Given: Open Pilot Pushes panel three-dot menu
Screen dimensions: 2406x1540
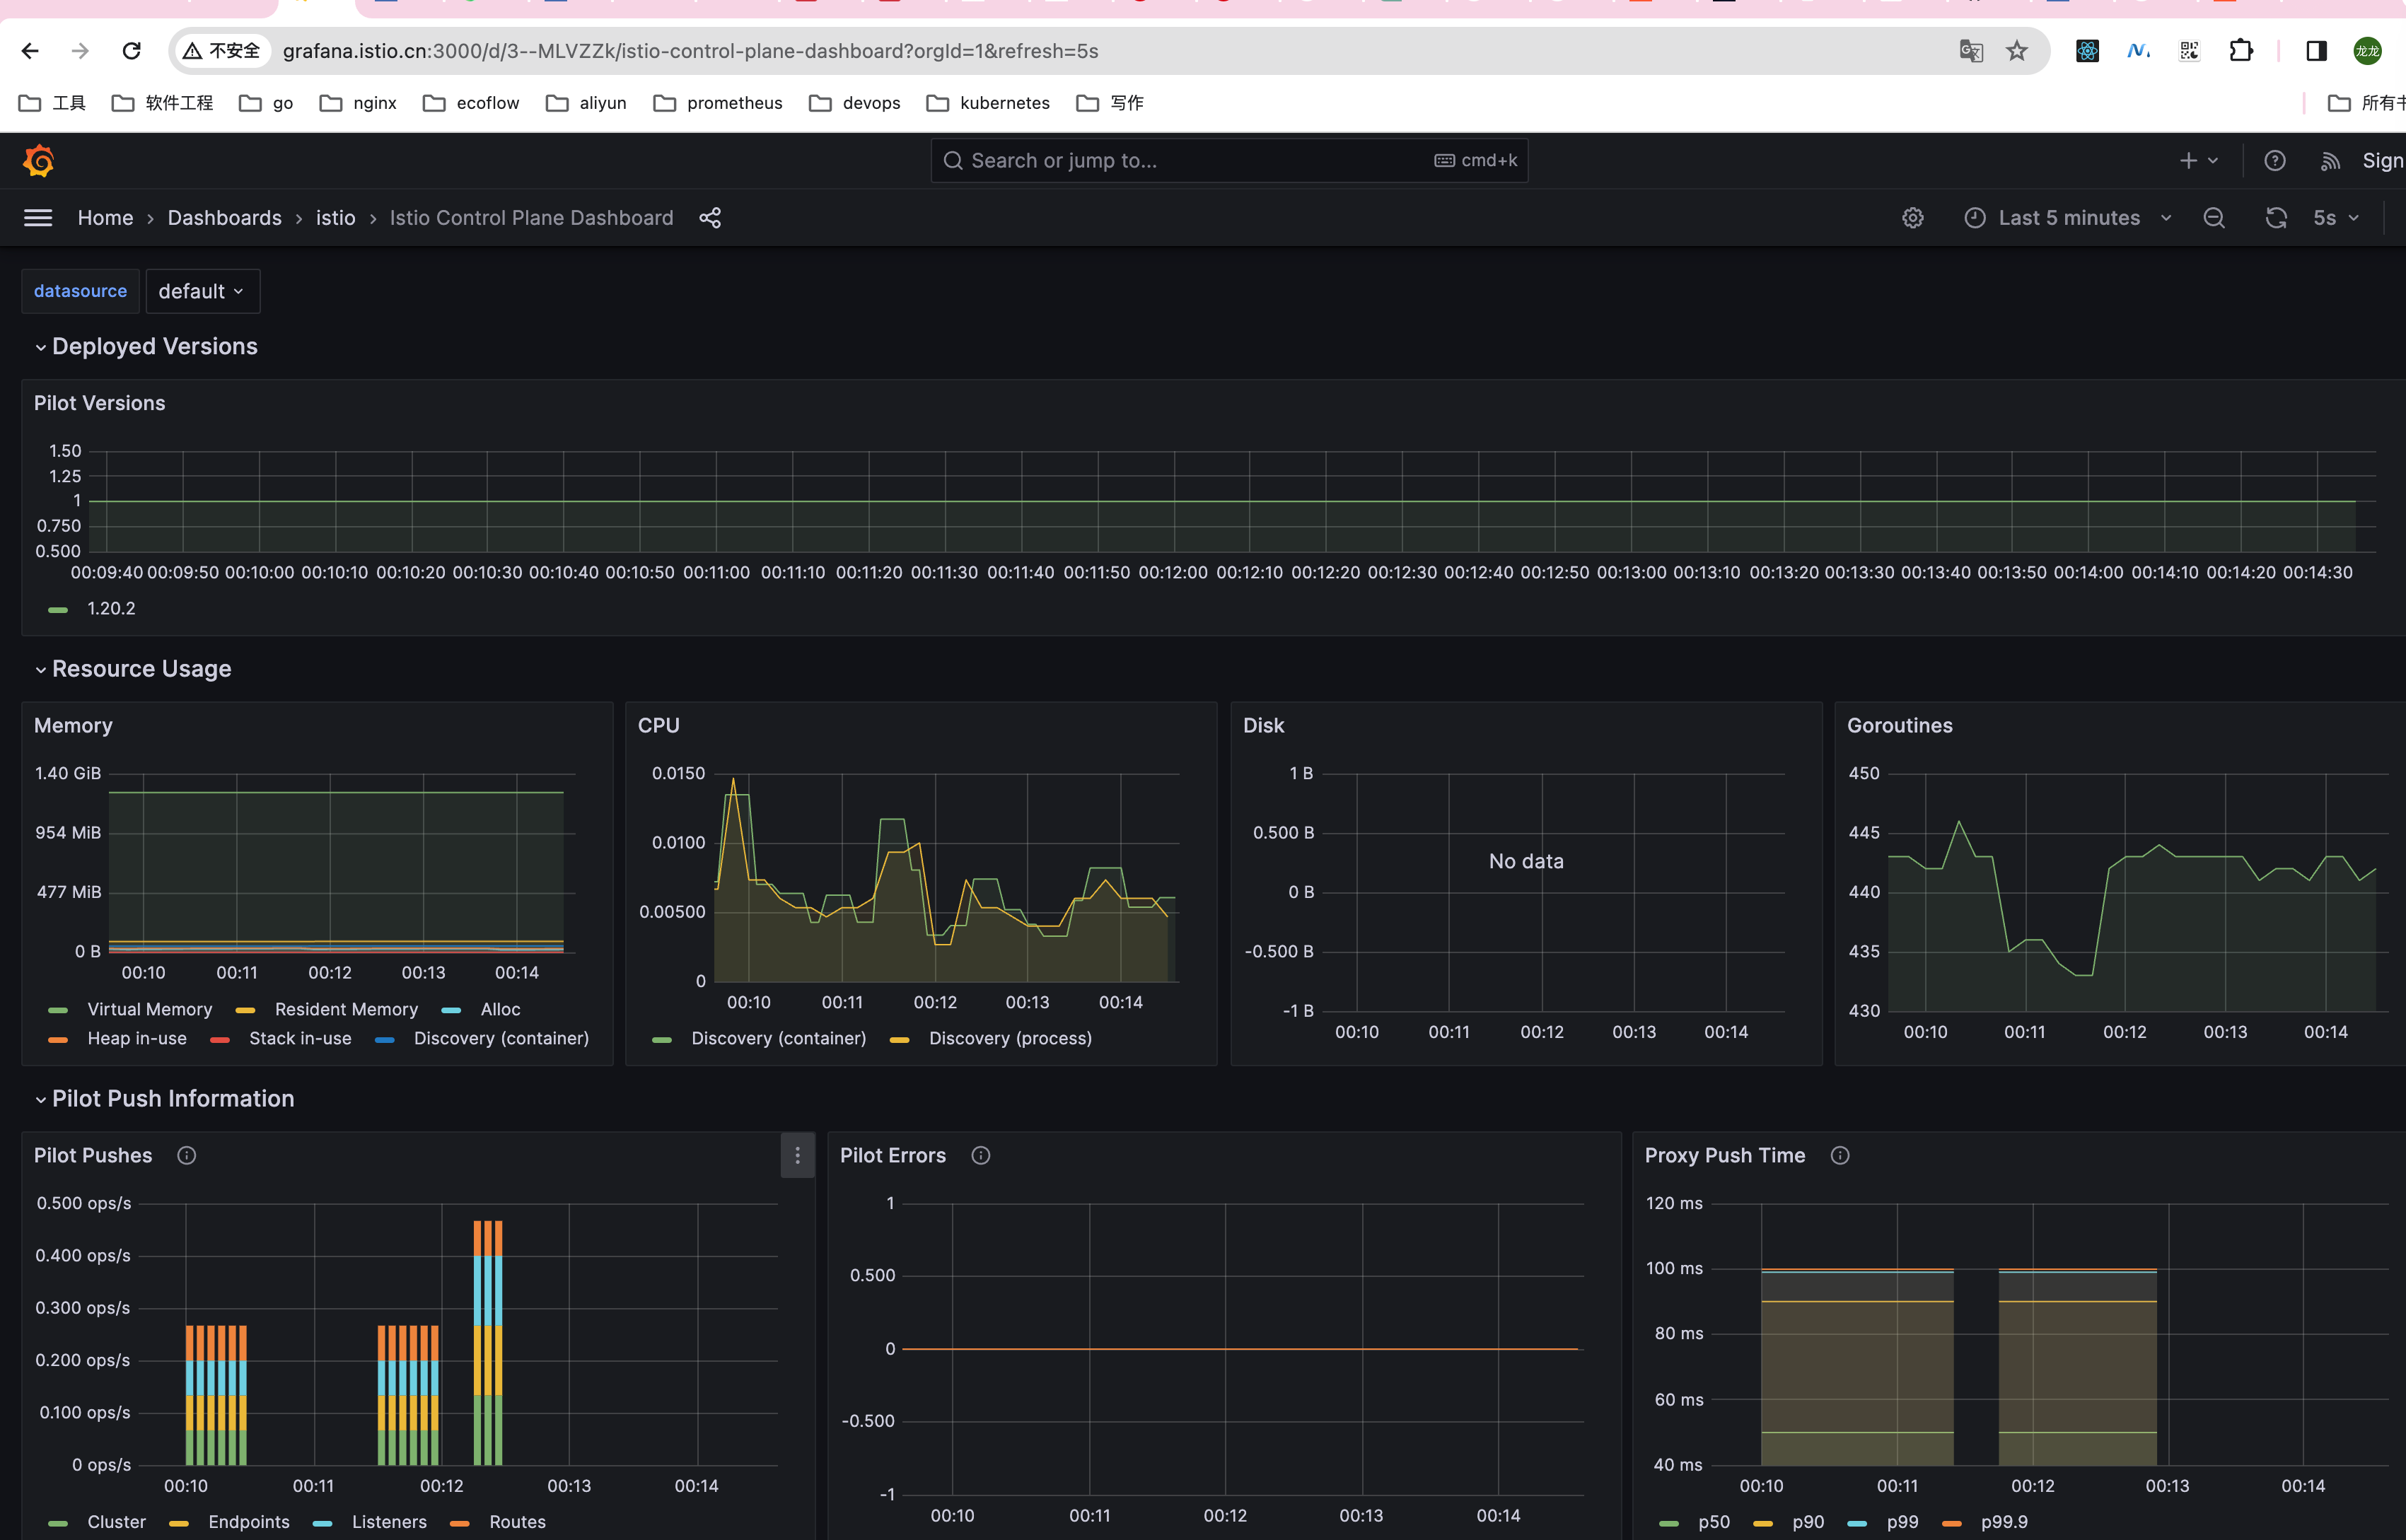Looking at the screenshot, I should point(797,1156).
